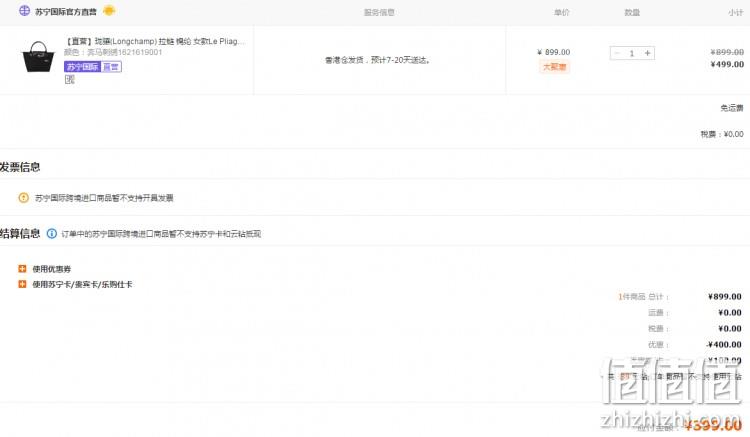Click the quantity input field showing 1

[x=632, y=53]
